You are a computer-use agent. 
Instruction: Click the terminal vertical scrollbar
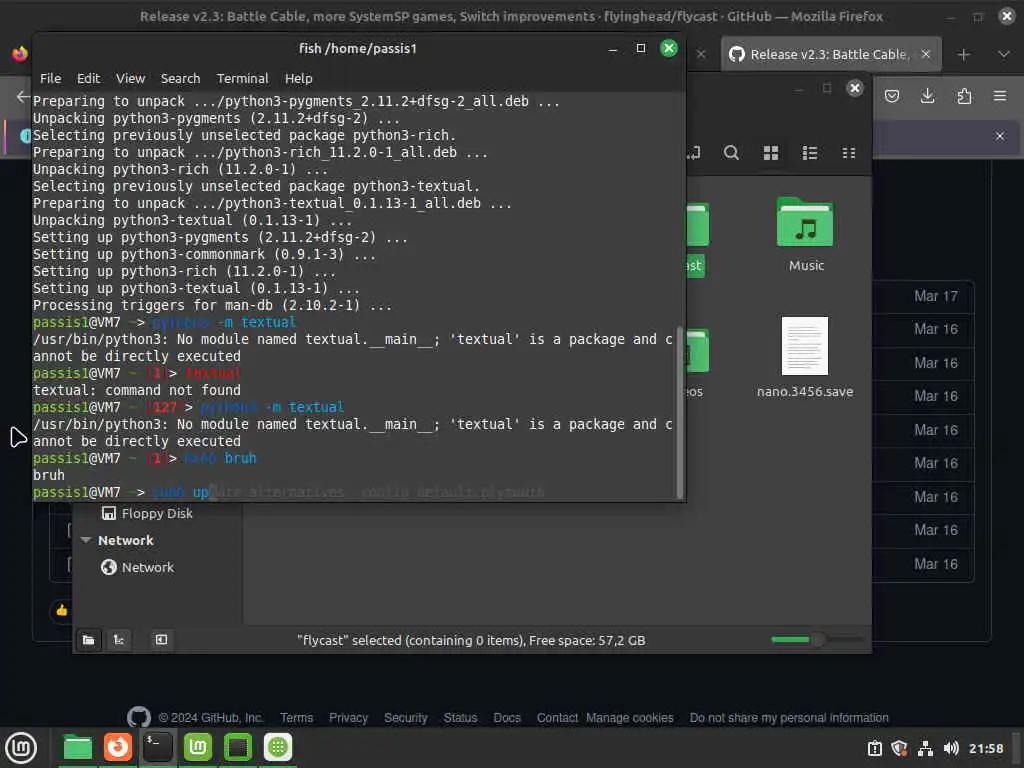(680, 411)
